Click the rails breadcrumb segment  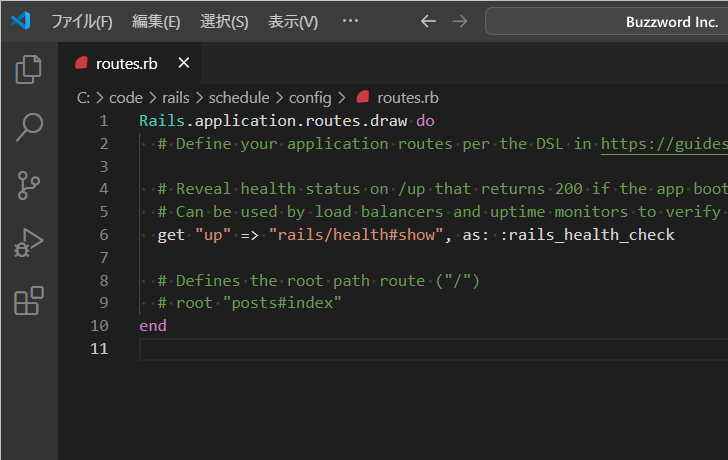click(176, 98)
